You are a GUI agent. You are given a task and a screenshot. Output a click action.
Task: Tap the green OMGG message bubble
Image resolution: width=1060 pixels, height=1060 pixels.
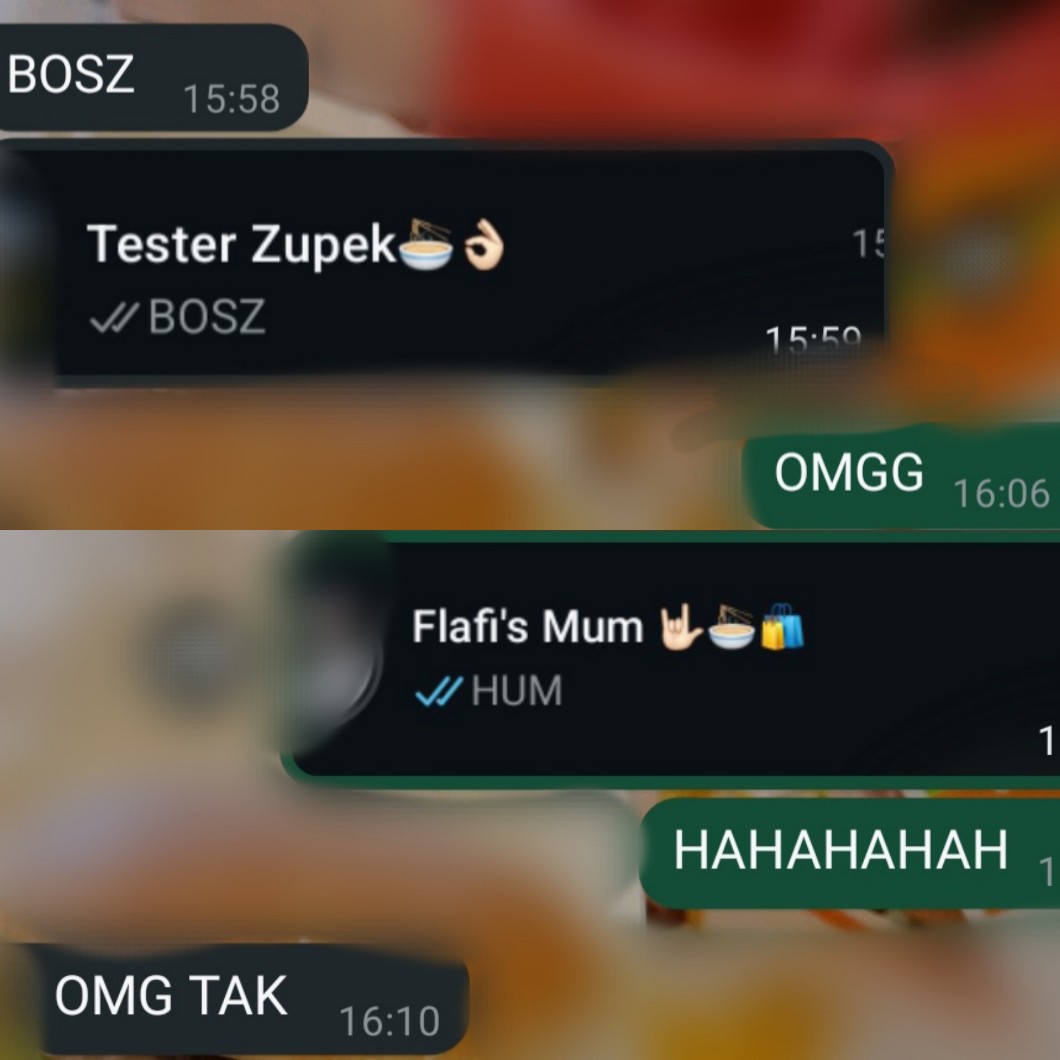point(900,476)
